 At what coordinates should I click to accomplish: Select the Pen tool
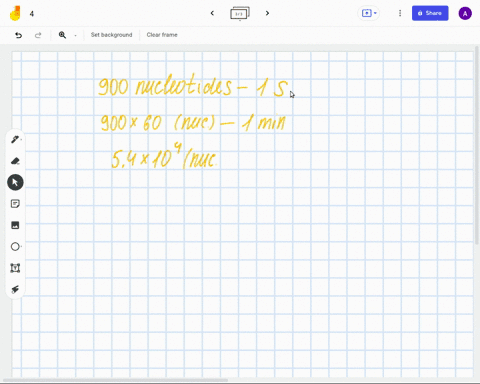coord(15,139)
